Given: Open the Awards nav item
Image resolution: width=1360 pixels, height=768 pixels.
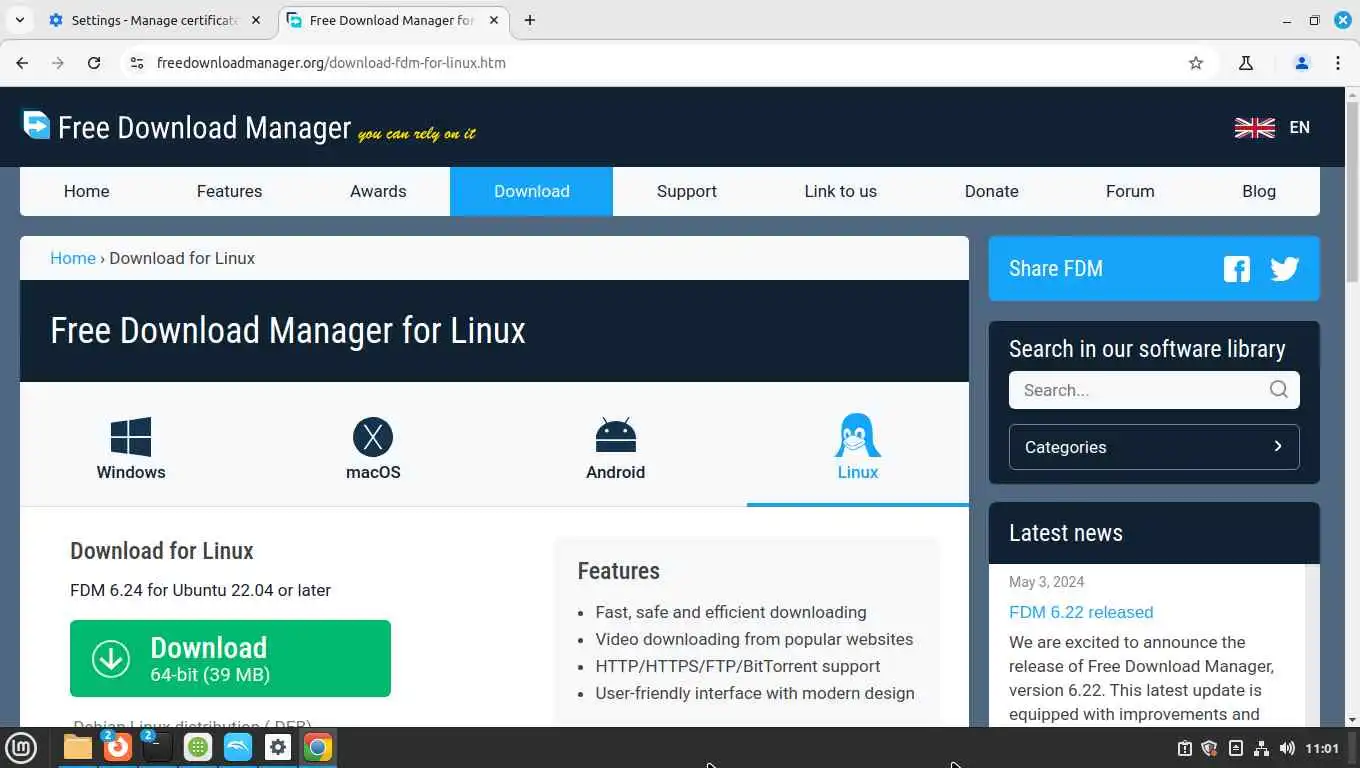Looking at the screenshot, I should (378, 191).
